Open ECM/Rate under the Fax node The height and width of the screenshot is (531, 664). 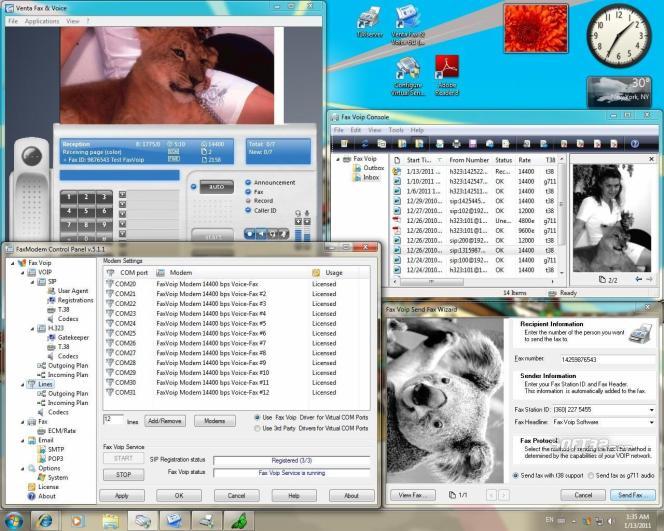[x=62, y=431]
